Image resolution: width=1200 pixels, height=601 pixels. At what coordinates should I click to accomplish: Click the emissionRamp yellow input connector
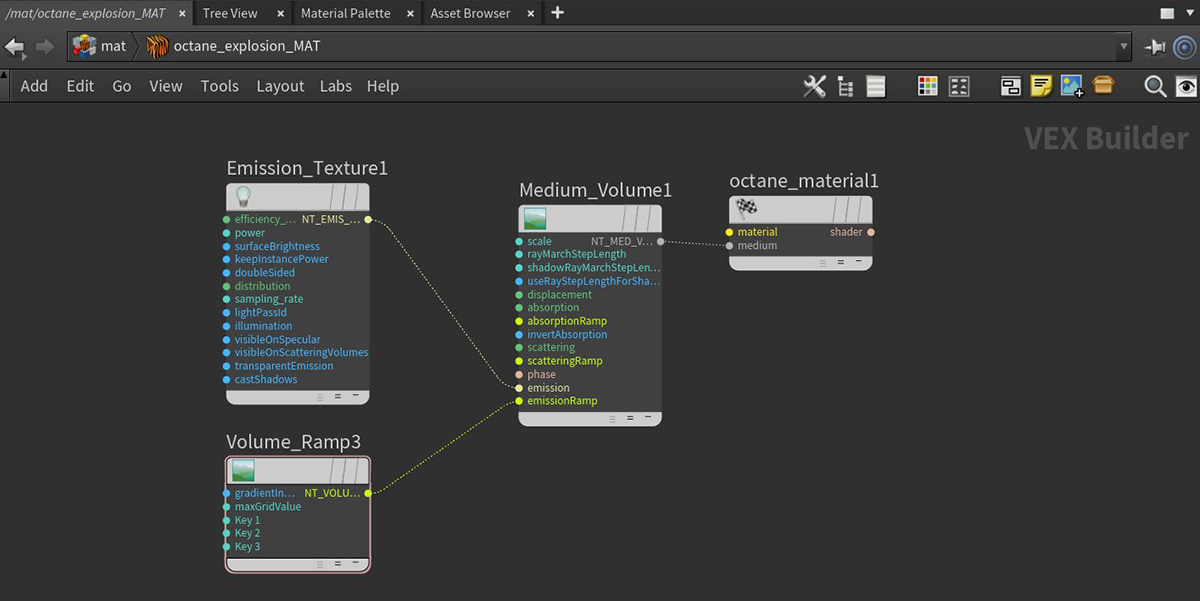coord(519,401)
